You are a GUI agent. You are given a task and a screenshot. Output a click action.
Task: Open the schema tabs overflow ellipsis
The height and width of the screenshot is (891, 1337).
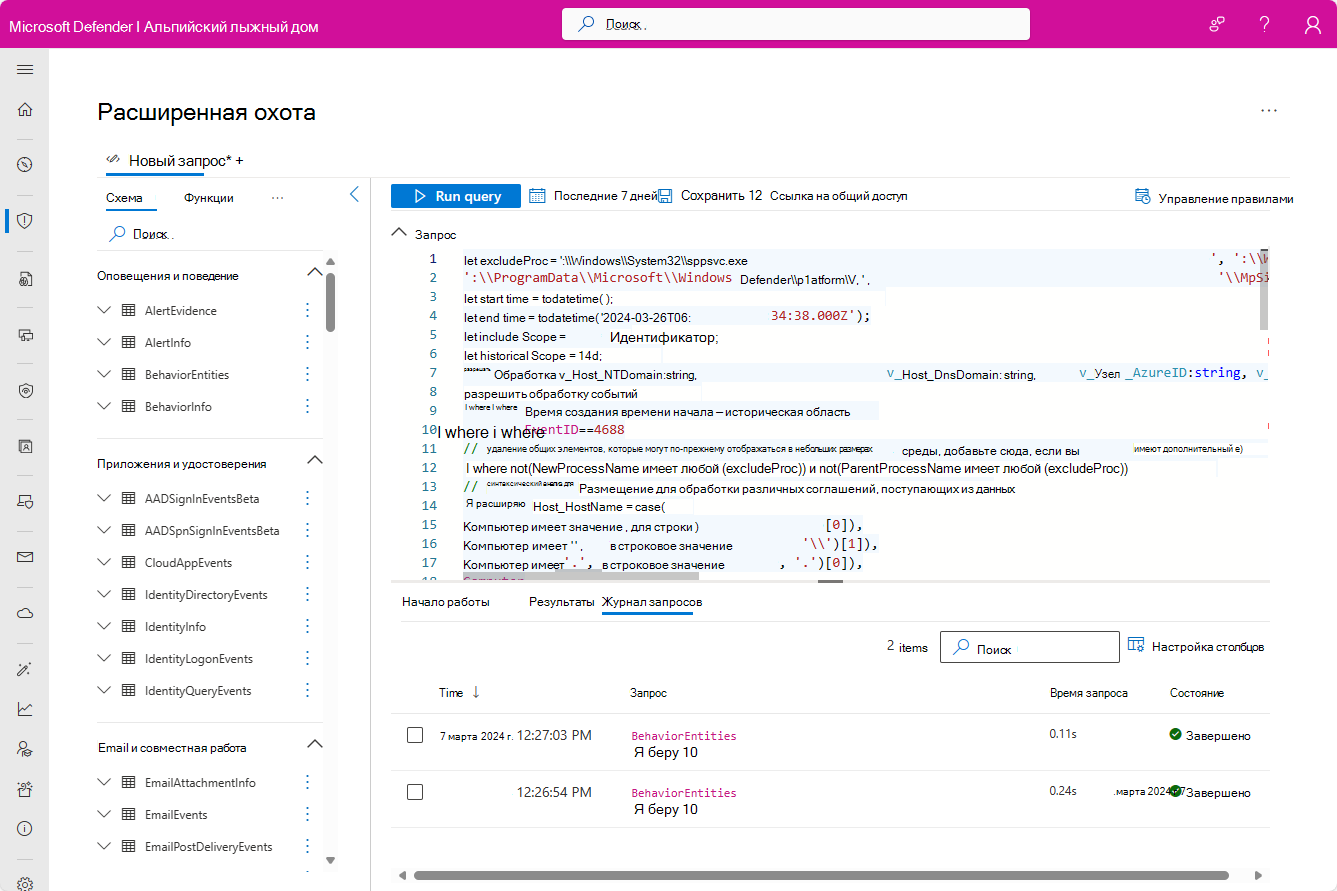[278, 198]
